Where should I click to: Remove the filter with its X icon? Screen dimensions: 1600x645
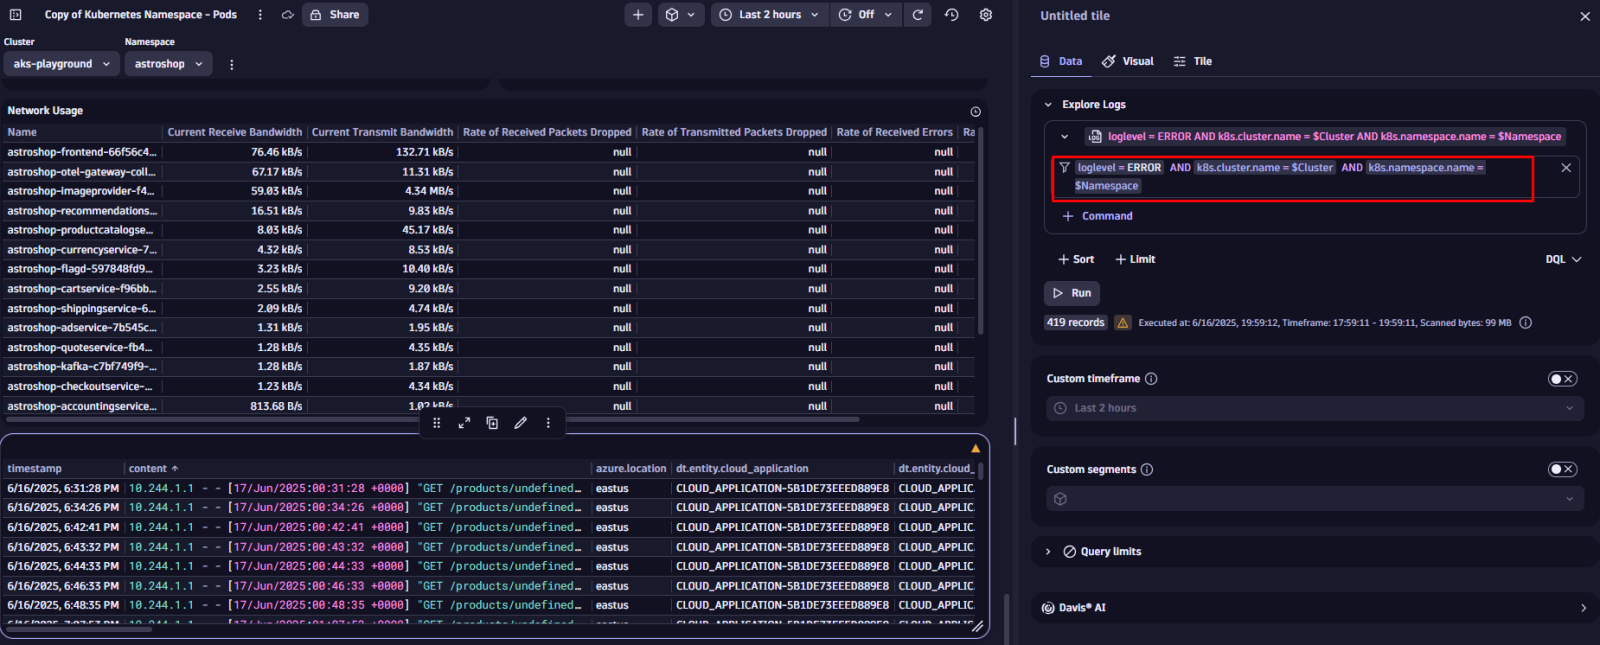coord(1566,168)
